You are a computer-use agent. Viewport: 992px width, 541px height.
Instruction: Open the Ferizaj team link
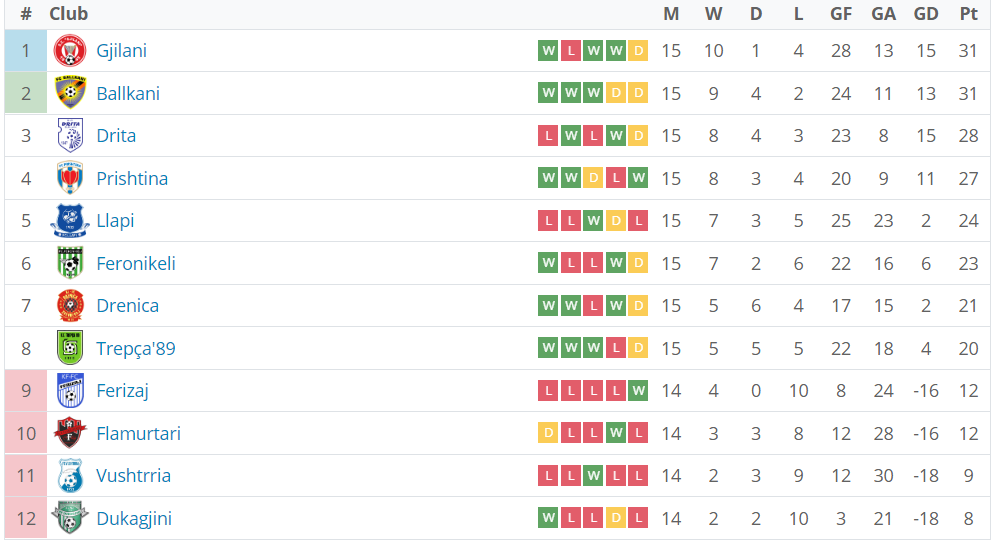(122, 391)
